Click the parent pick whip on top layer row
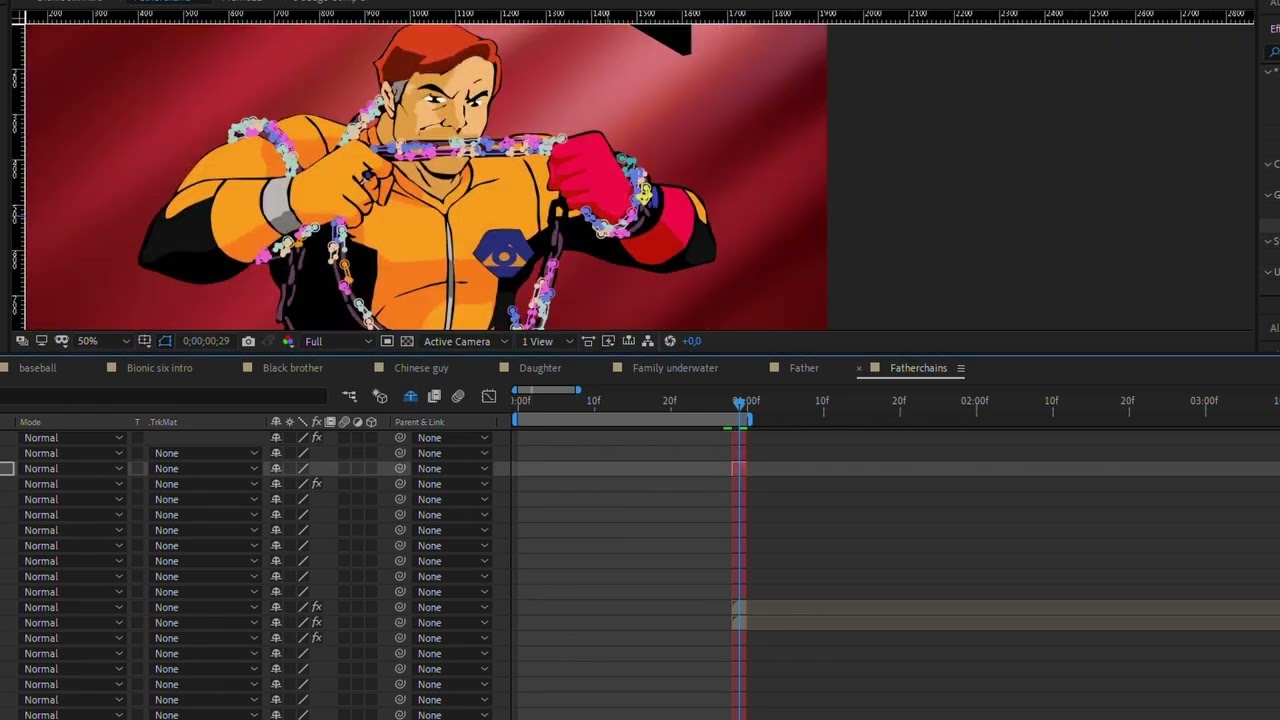Image resolution: width=1280 pixels, height=720 pixels. coord(400,438)
